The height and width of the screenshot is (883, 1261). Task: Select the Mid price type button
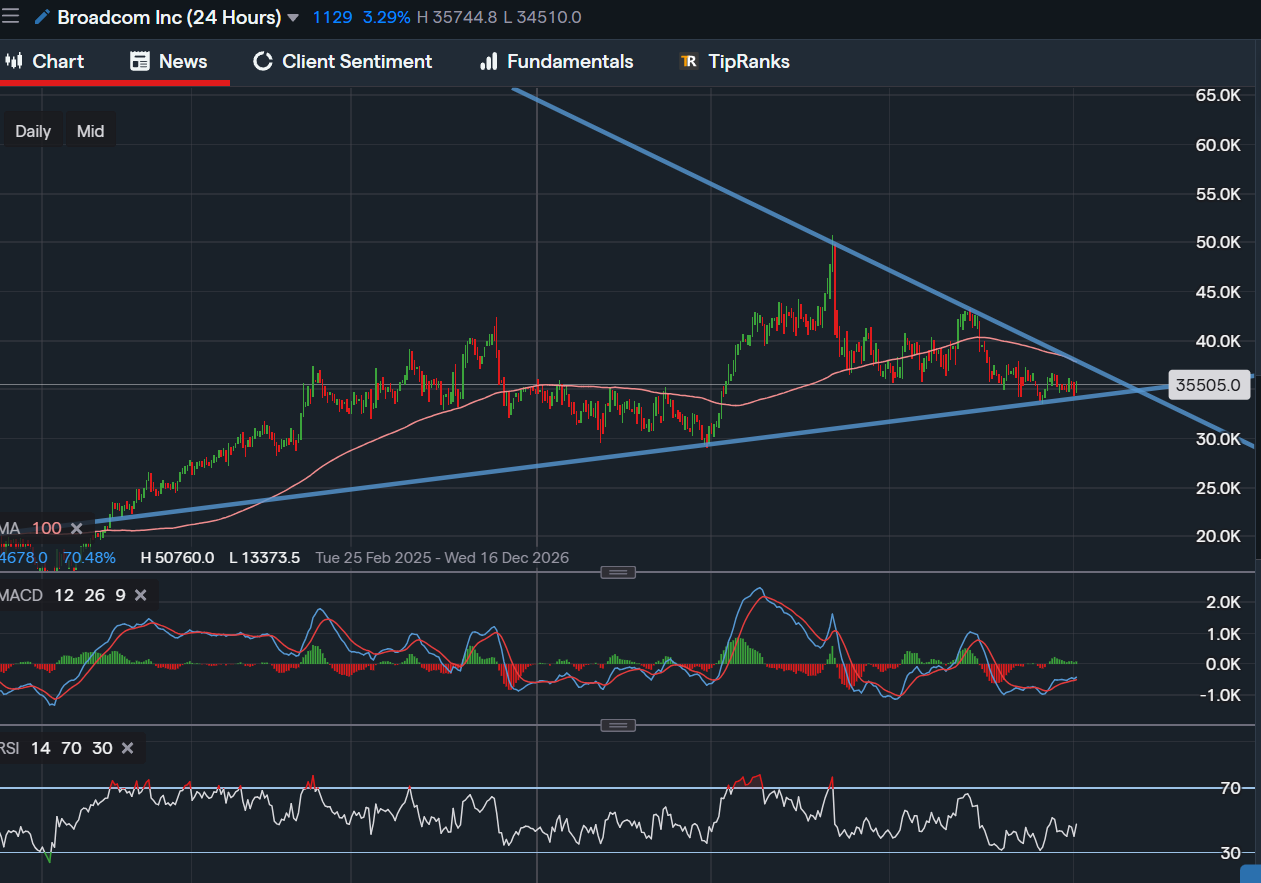click(x=90, y=131)
